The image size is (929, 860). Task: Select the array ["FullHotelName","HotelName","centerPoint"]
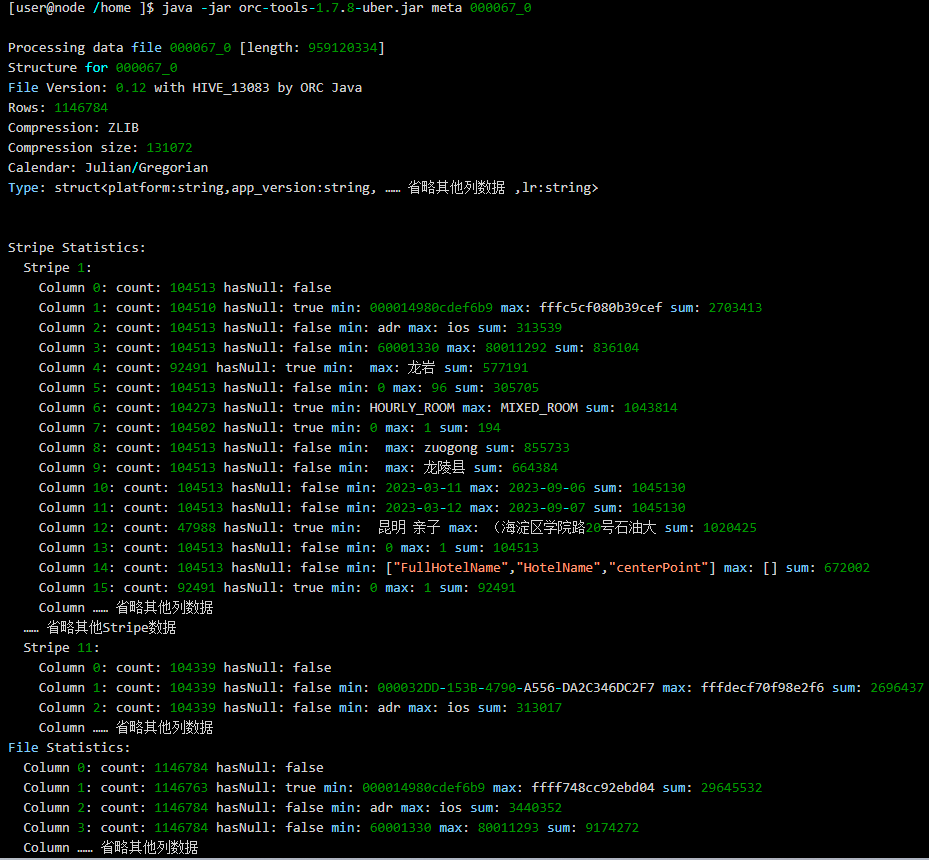[x=550, y=568]
